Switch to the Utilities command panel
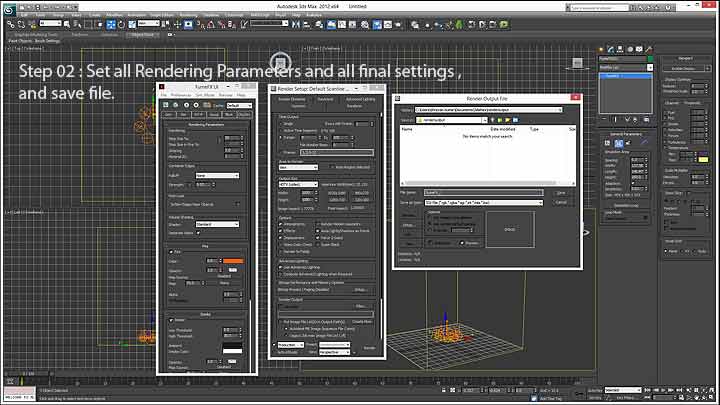Image resolution: width=720 pixels, height=405 pixels. (x=649, y=49)
